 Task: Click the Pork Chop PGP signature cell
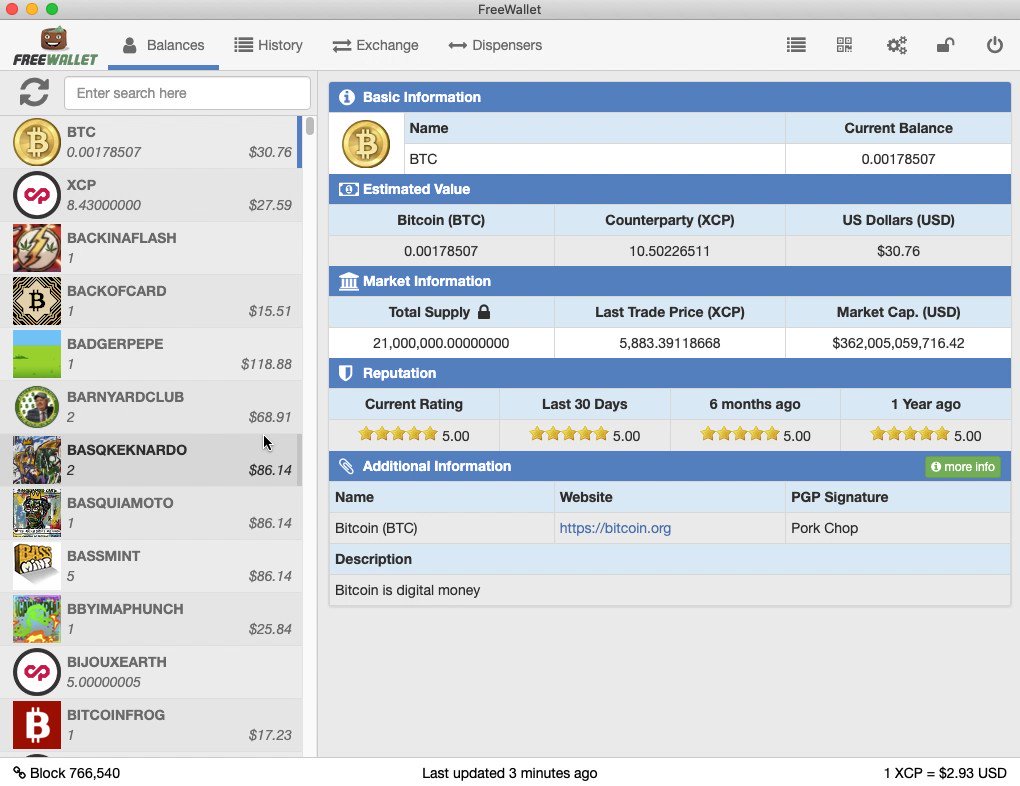point(898,528)
